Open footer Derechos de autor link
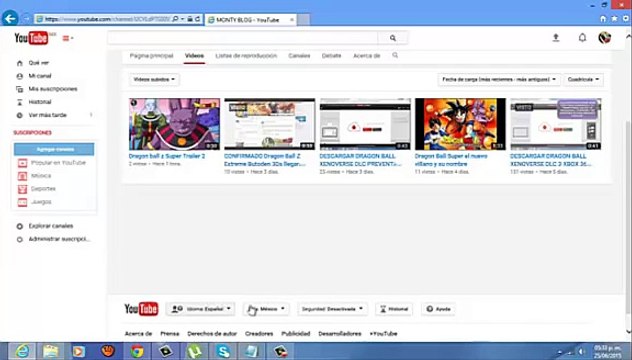Image resolution: width=632 pixels, height=360 pixels. 212,334
